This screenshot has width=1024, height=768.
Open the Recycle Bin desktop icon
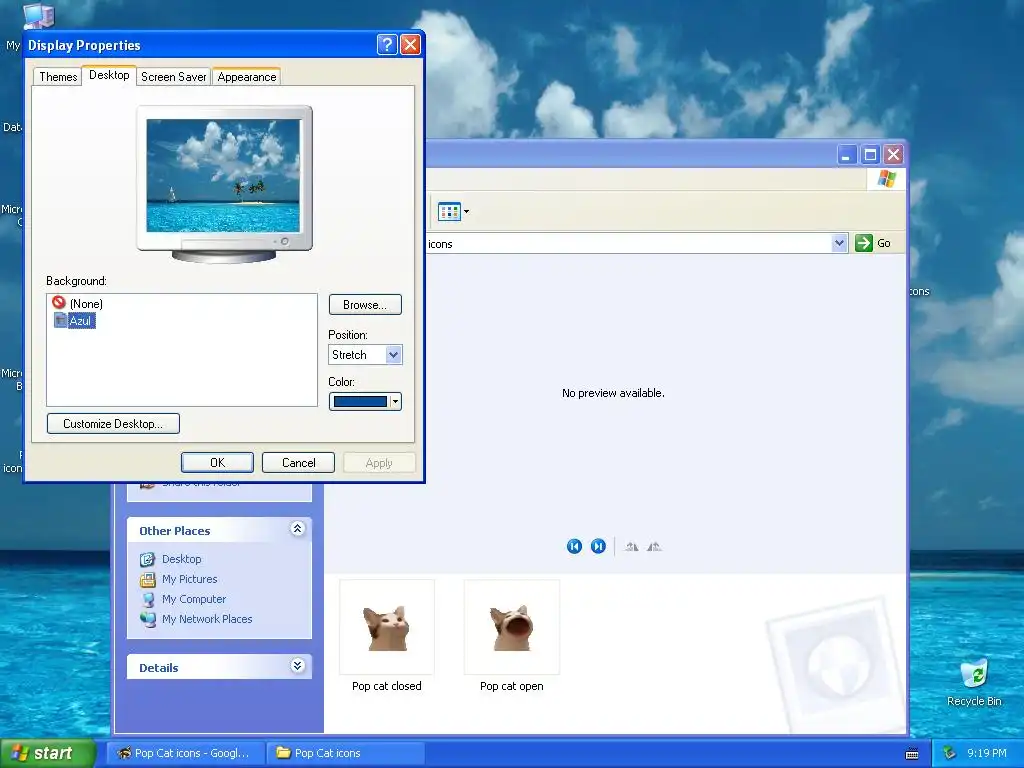tap(974, 682)
